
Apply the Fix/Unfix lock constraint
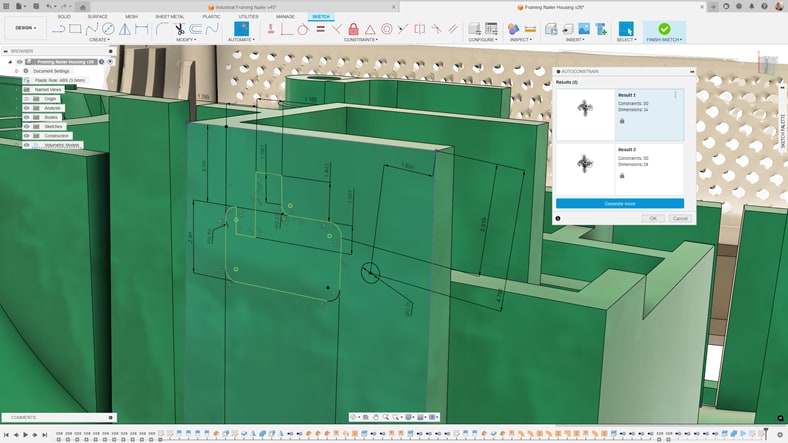coord(353,29)
